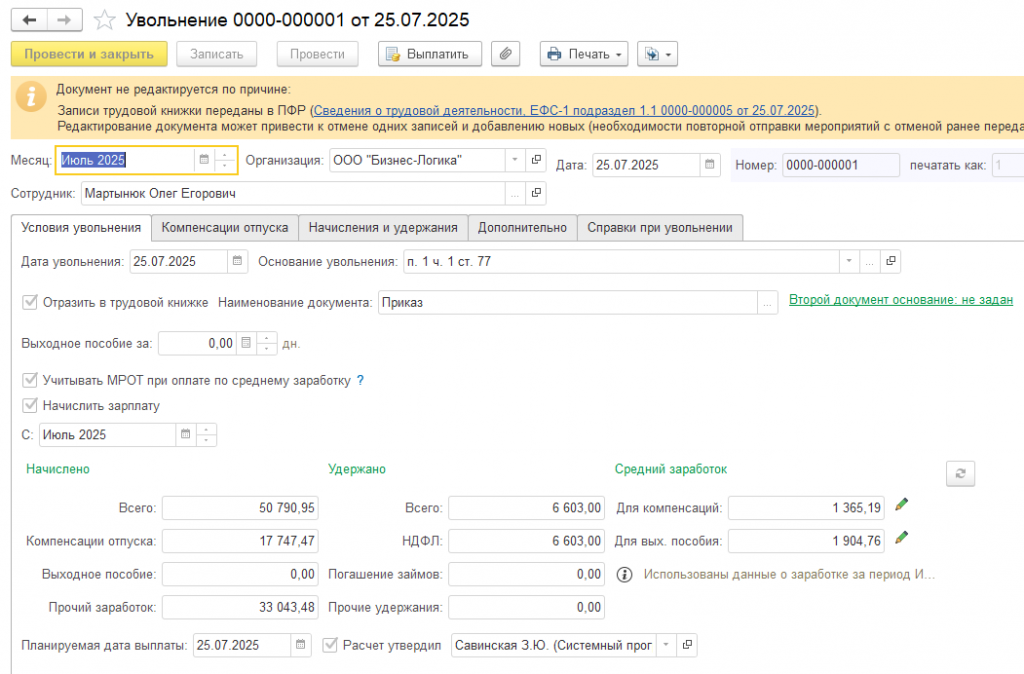Click Провести и закрыть button
Viewport: 1024px width, 674px height.
tap(89, 54)
